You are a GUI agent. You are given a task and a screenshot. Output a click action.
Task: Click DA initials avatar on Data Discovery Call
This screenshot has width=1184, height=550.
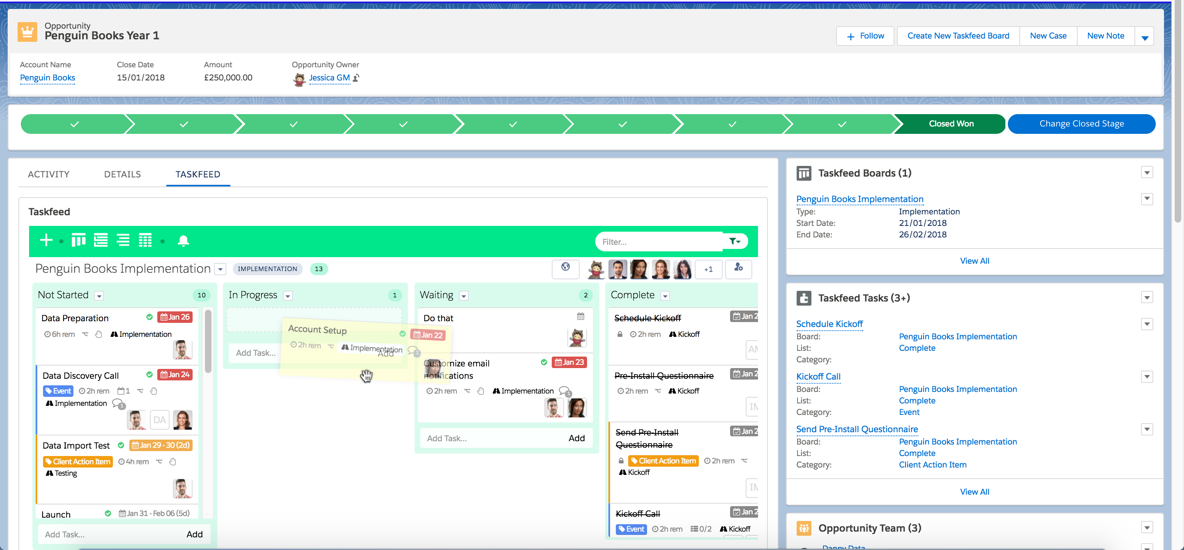[160, 420]
